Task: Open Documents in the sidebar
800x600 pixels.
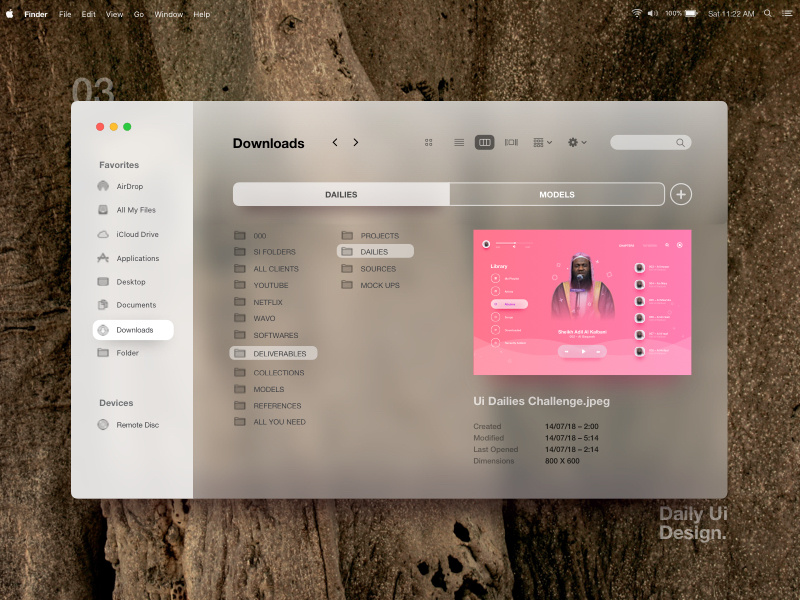Action: (127, 305)
